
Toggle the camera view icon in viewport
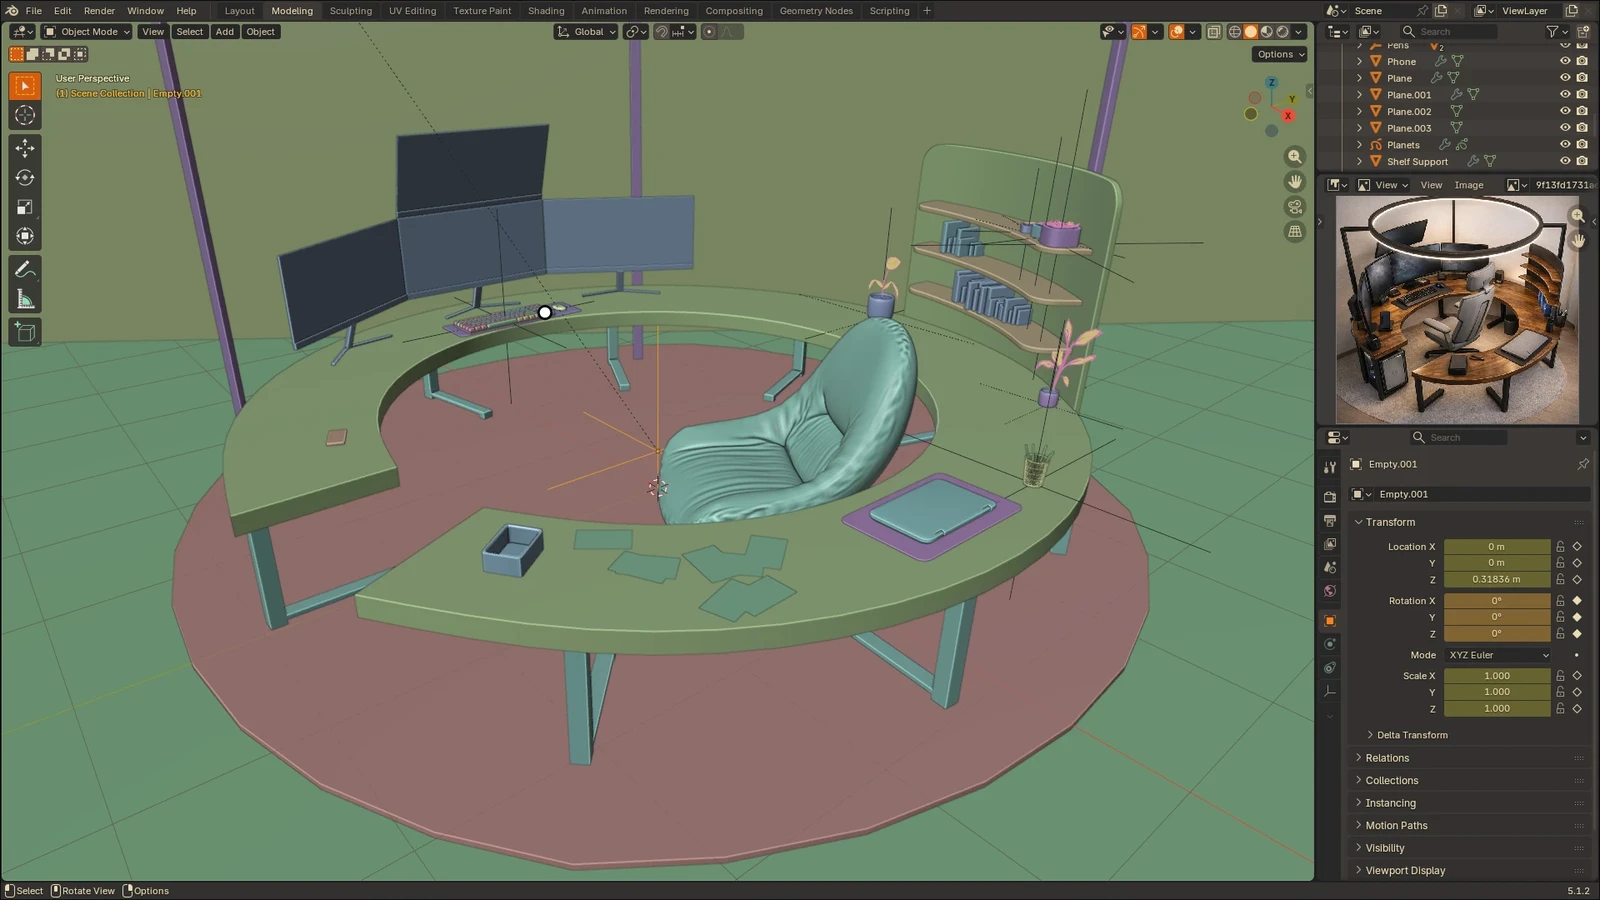coord(1295,207)
